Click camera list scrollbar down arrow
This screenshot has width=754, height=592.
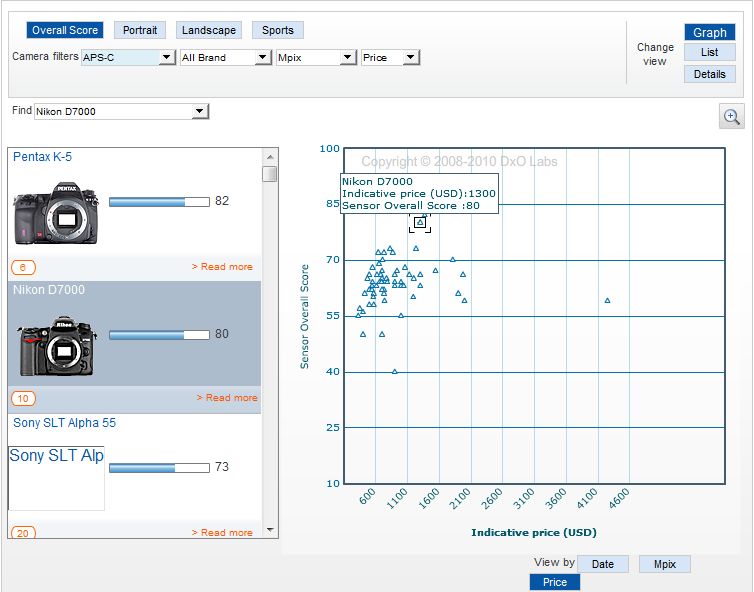(270, 530)
